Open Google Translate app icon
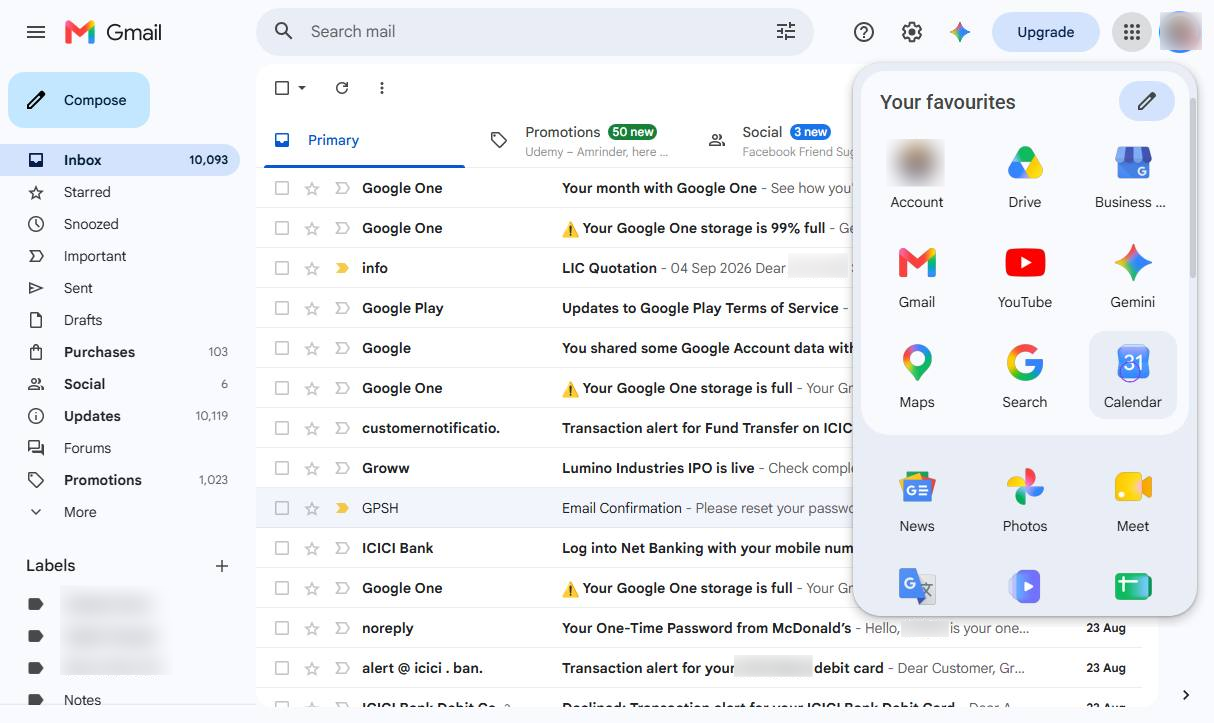Image resolution: width=1214 pixels, height=723 pixels. pyautogui.click(x=916, y=586)
